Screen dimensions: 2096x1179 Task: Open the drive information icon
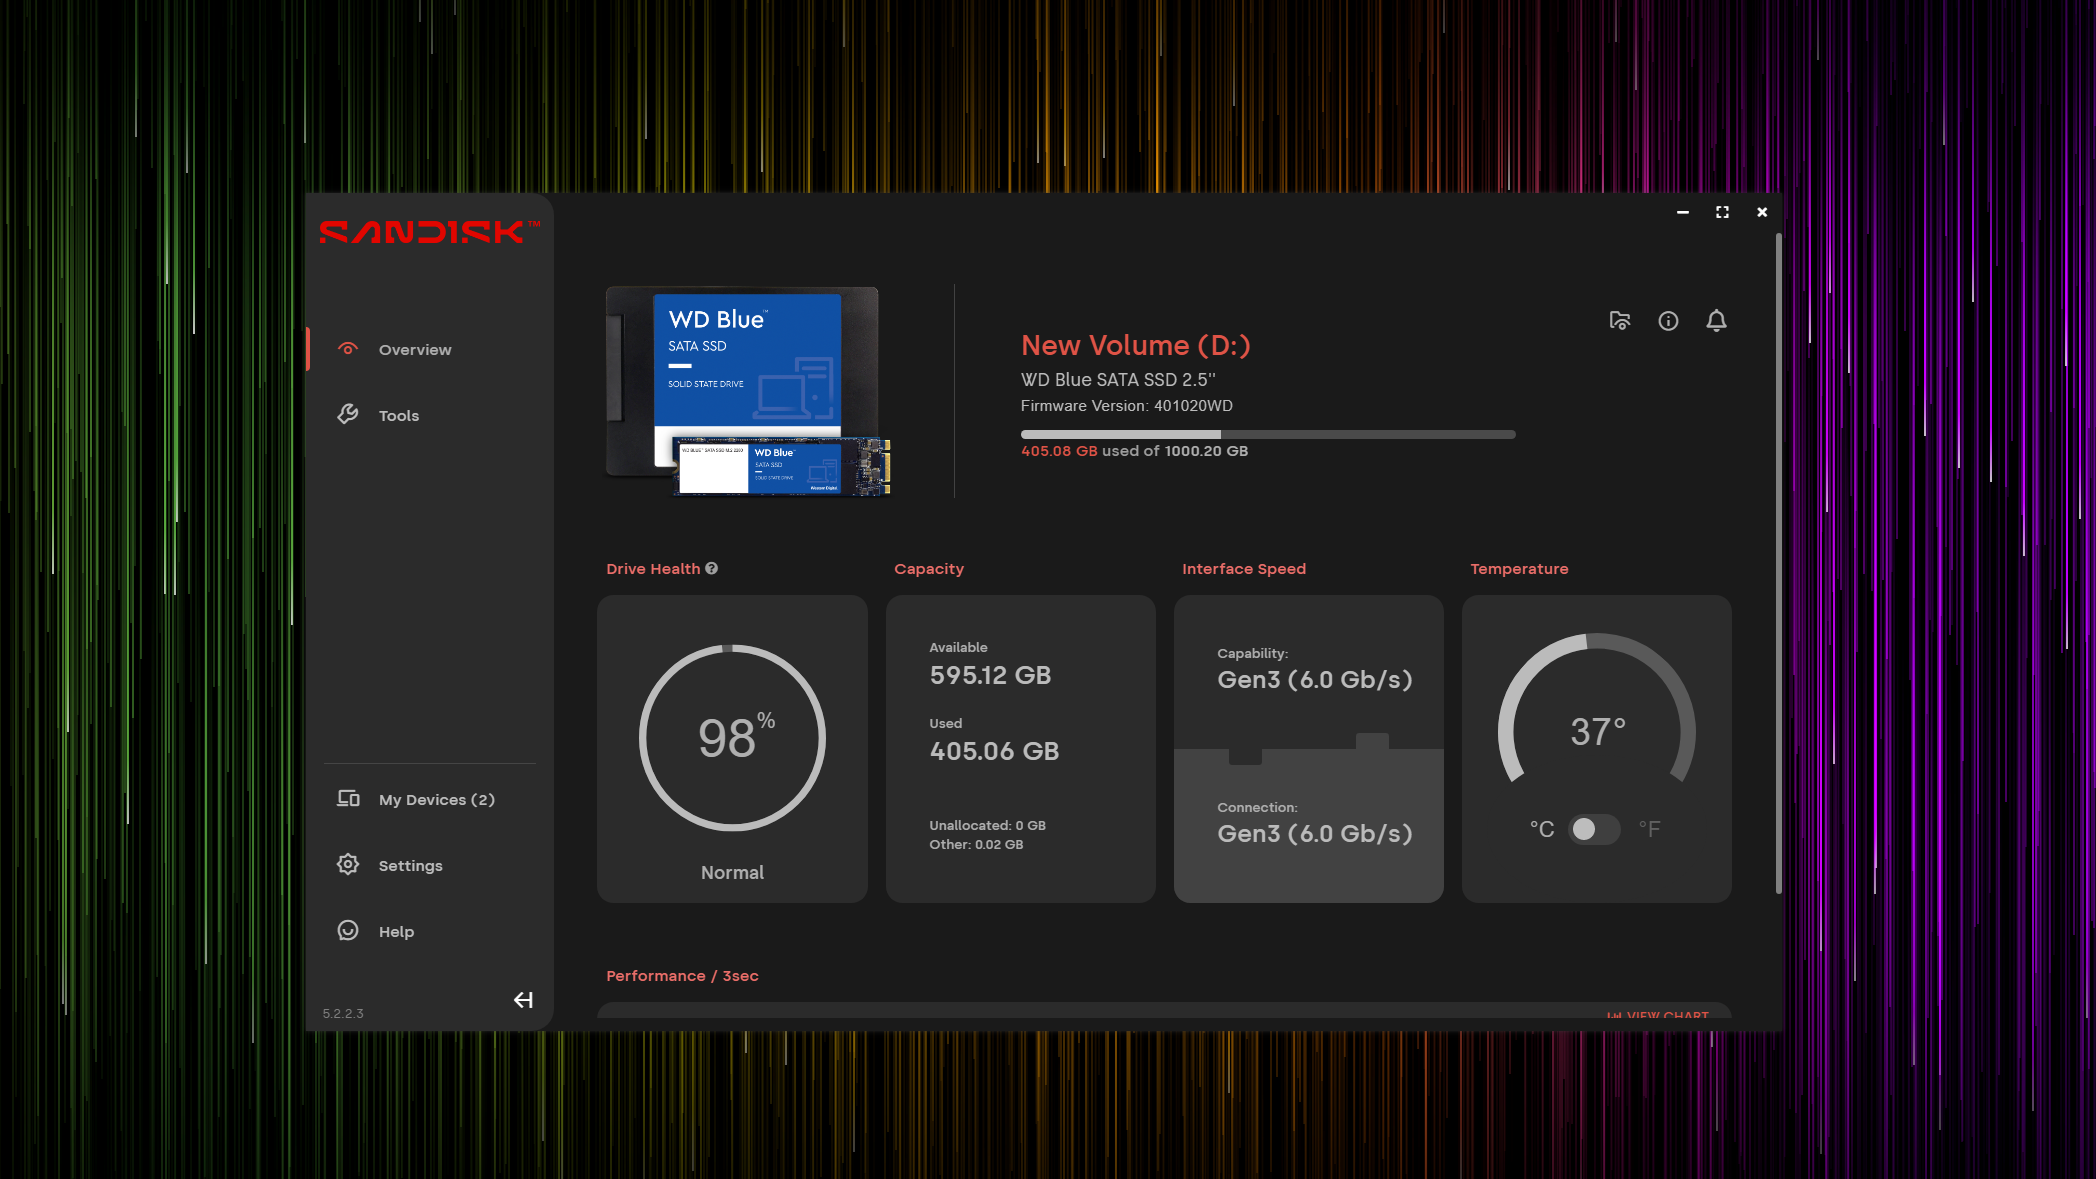tap(1668, 320)
